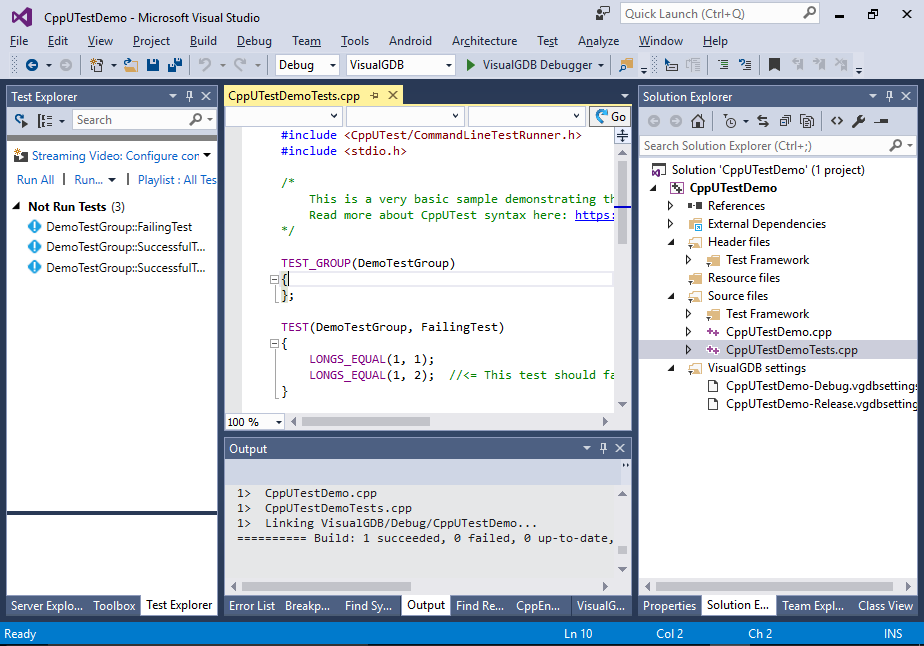The height and width of the screenshot is (646, 924).
Task: Click the View Code angle-brackets icon
Action: [x=836, y=121]
